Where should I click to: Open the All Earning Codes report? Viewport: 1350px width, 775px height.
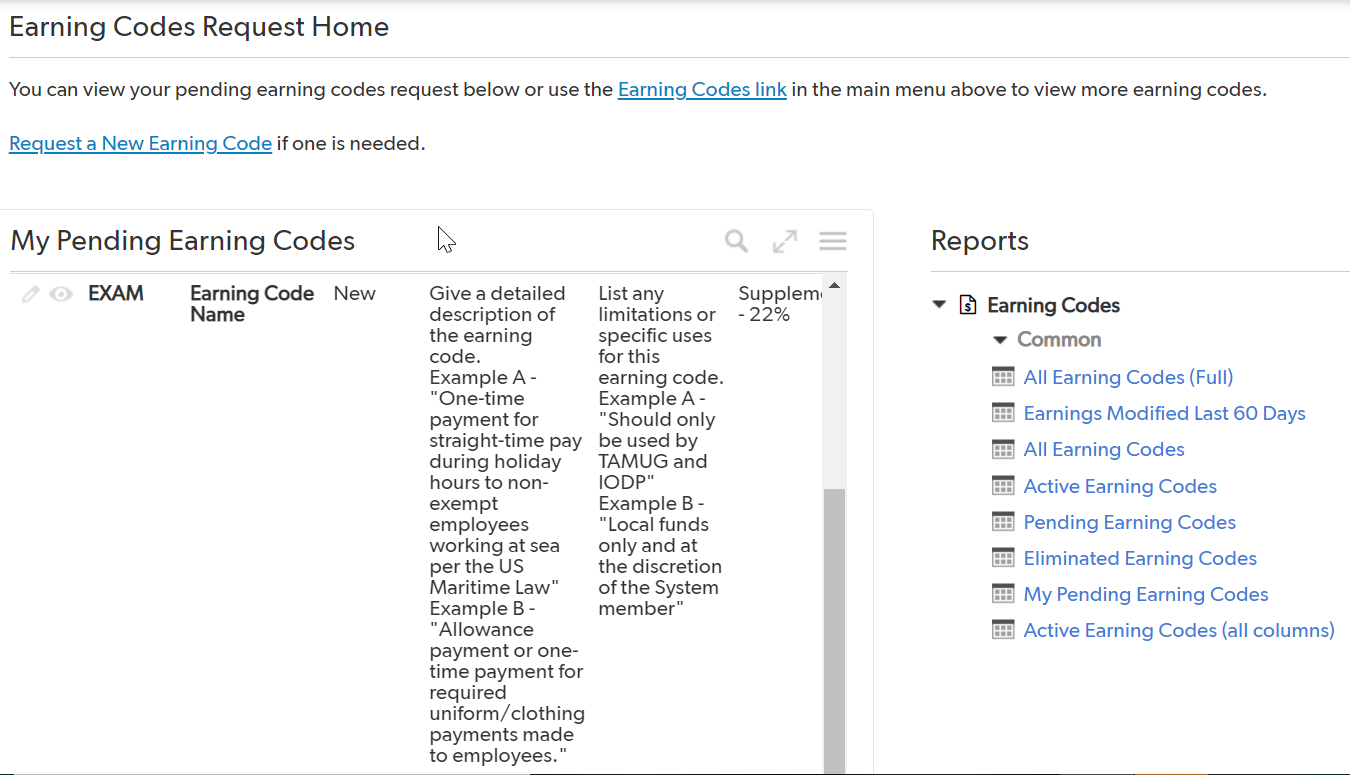(x=1103, y=449)
